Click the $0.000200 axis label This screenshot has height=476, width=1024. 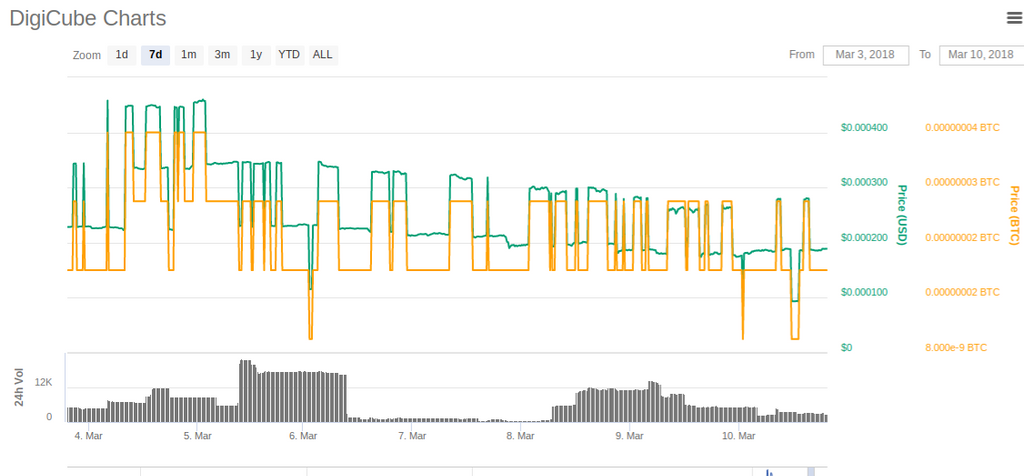point(864,238)
